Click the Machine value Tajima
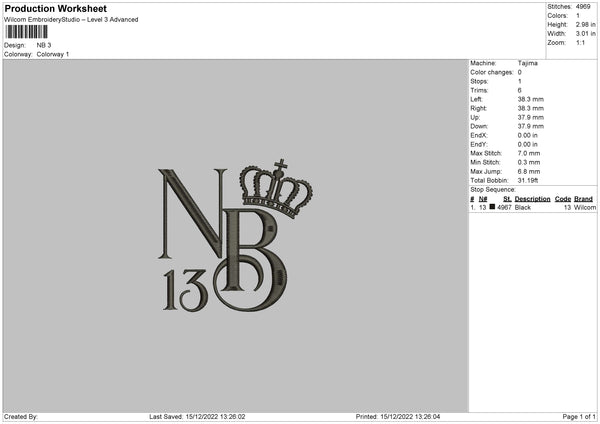600x424 pixels. 528,63
